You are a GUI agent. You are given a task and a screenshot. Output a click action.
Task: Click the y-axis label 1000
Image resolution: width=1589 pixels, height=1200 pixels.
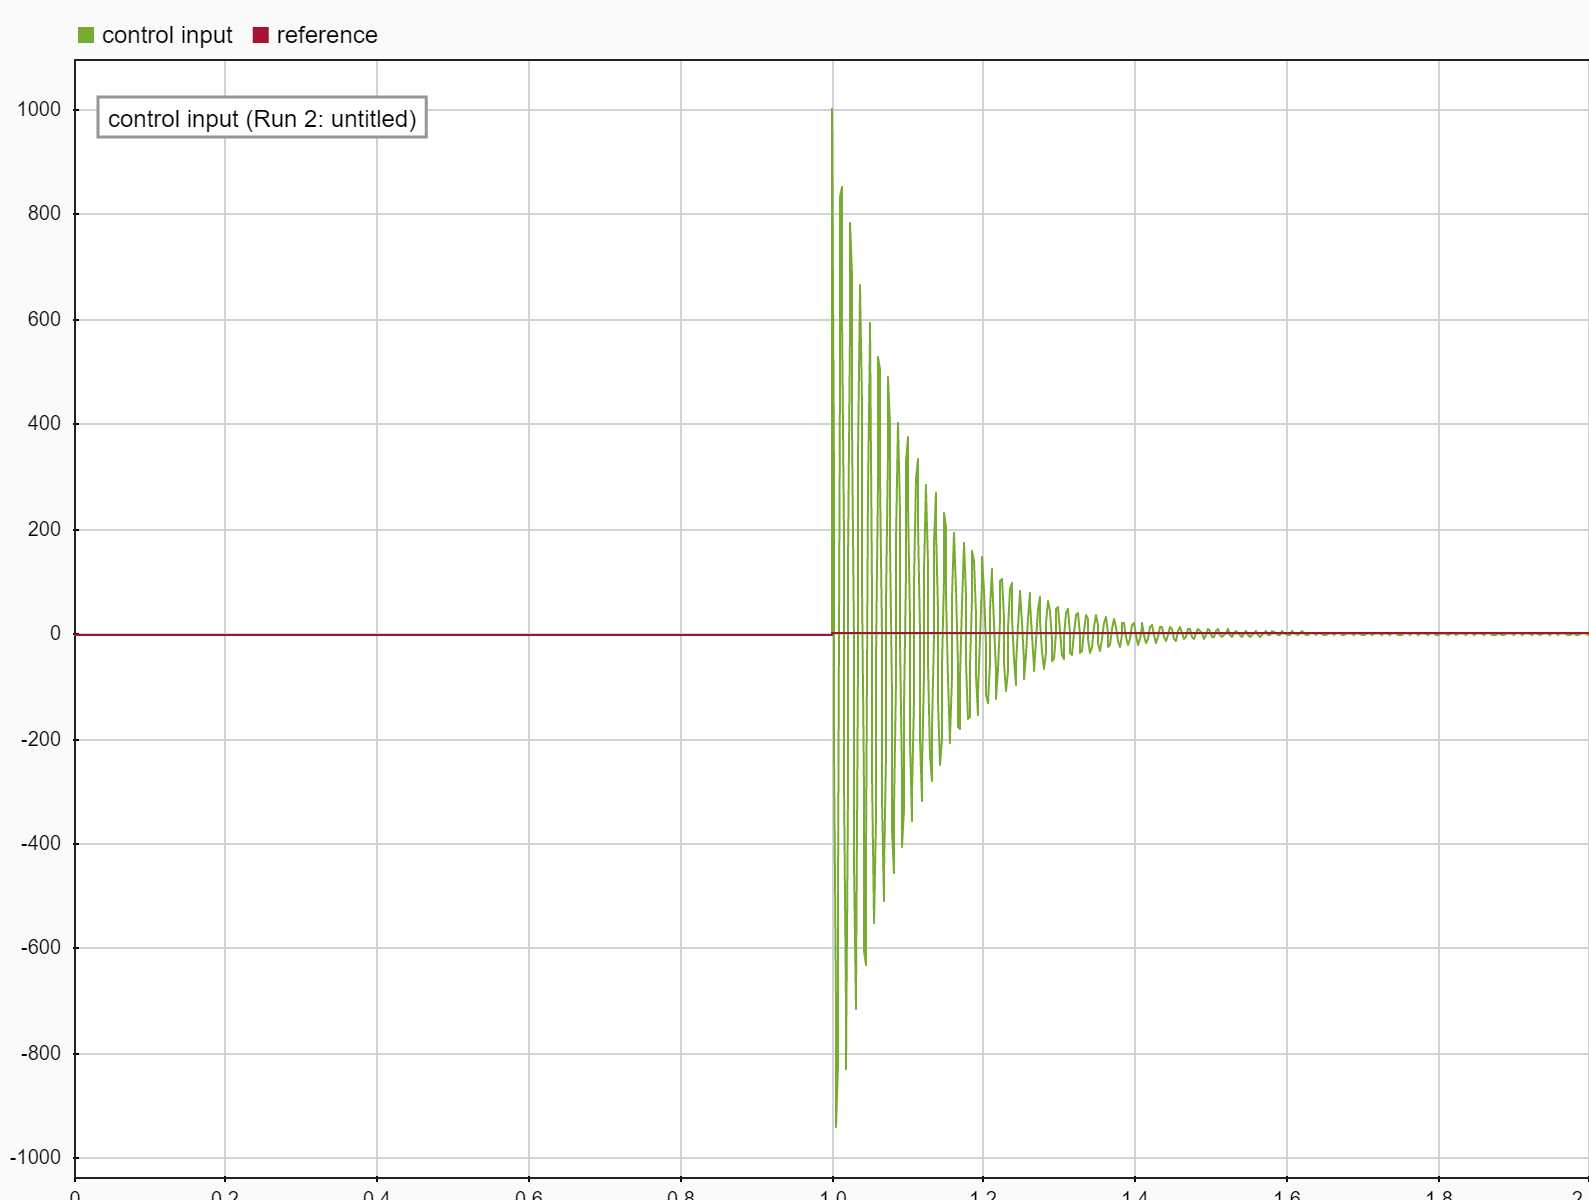[39, 109]
